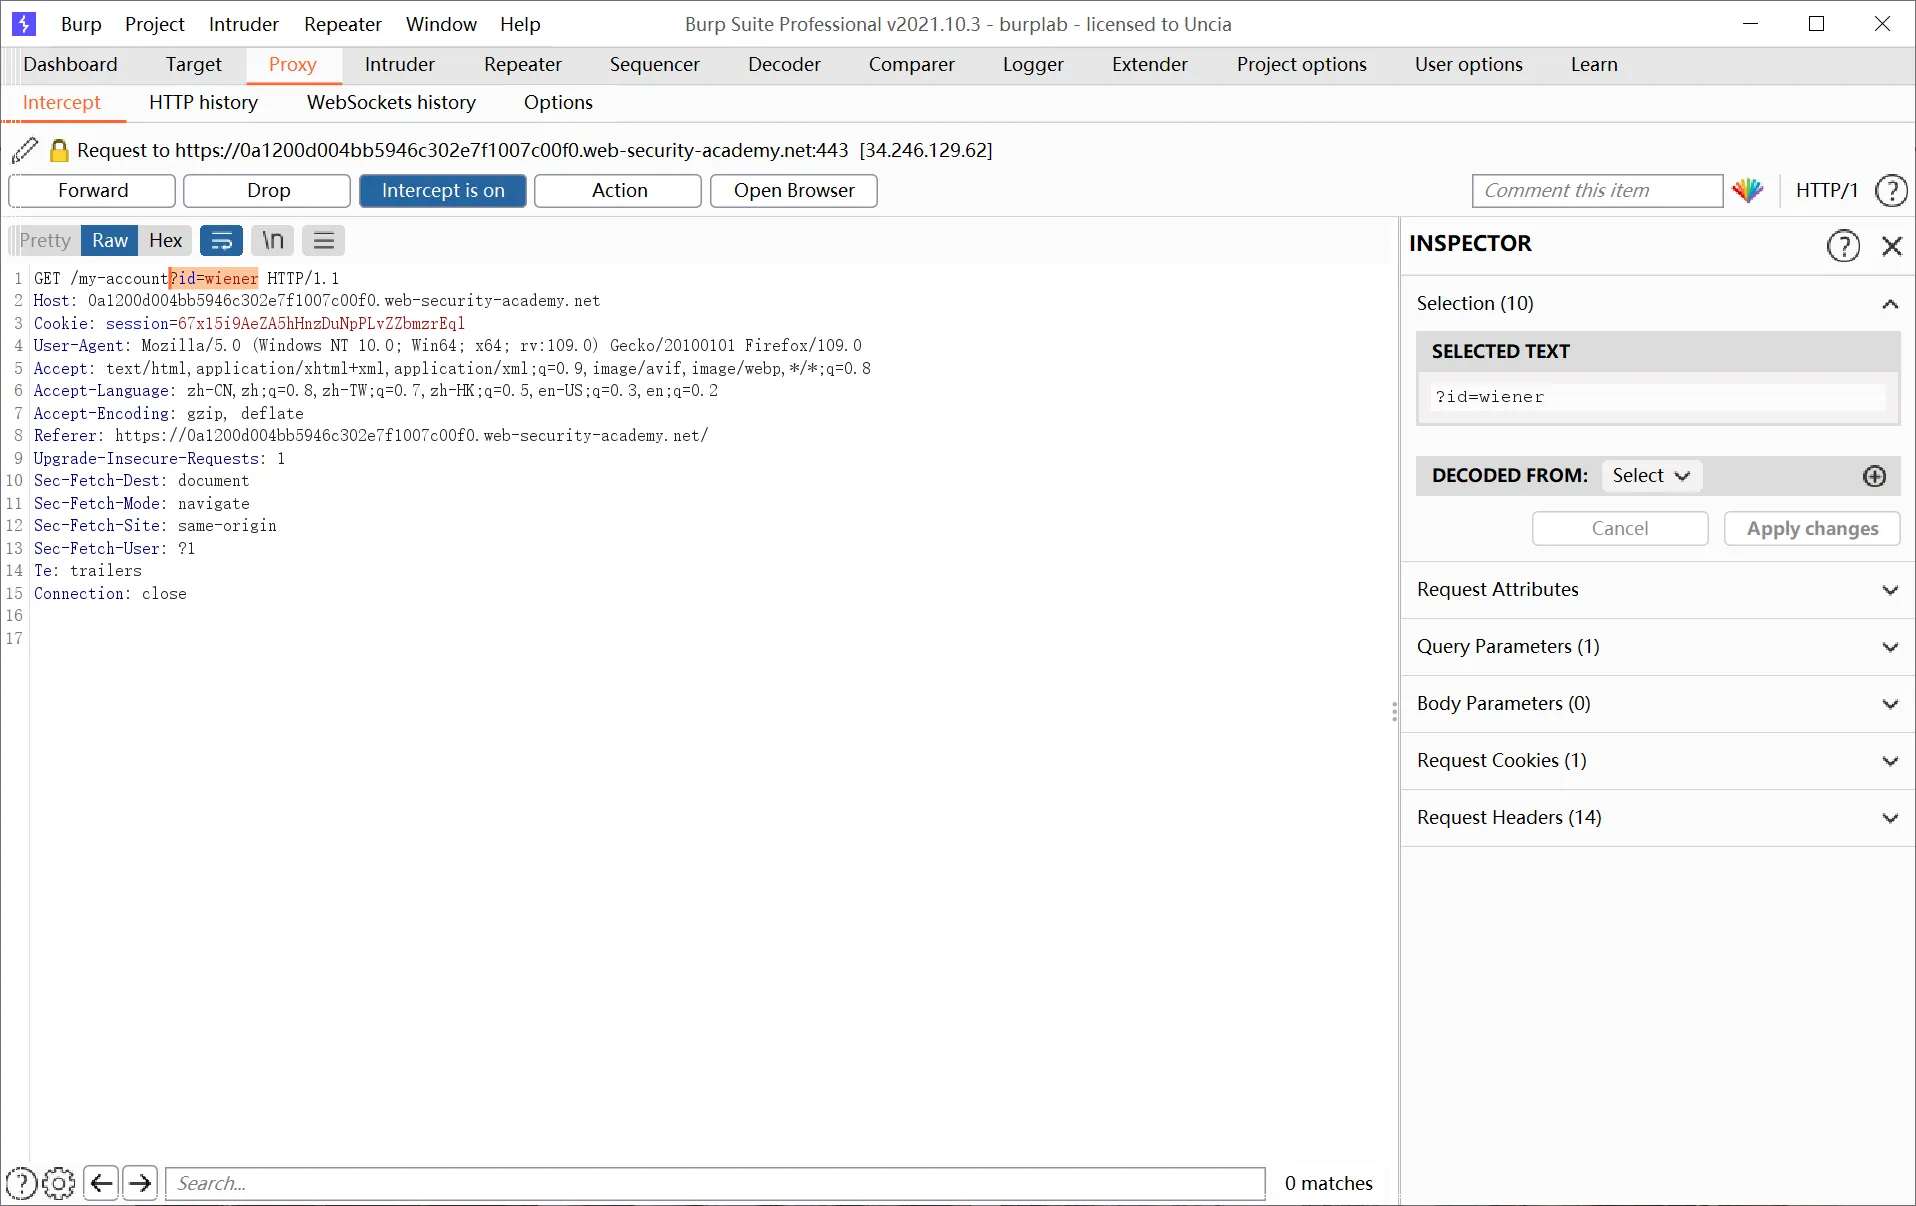Expand Request Headers (14) section

(x=1658, y=818)
